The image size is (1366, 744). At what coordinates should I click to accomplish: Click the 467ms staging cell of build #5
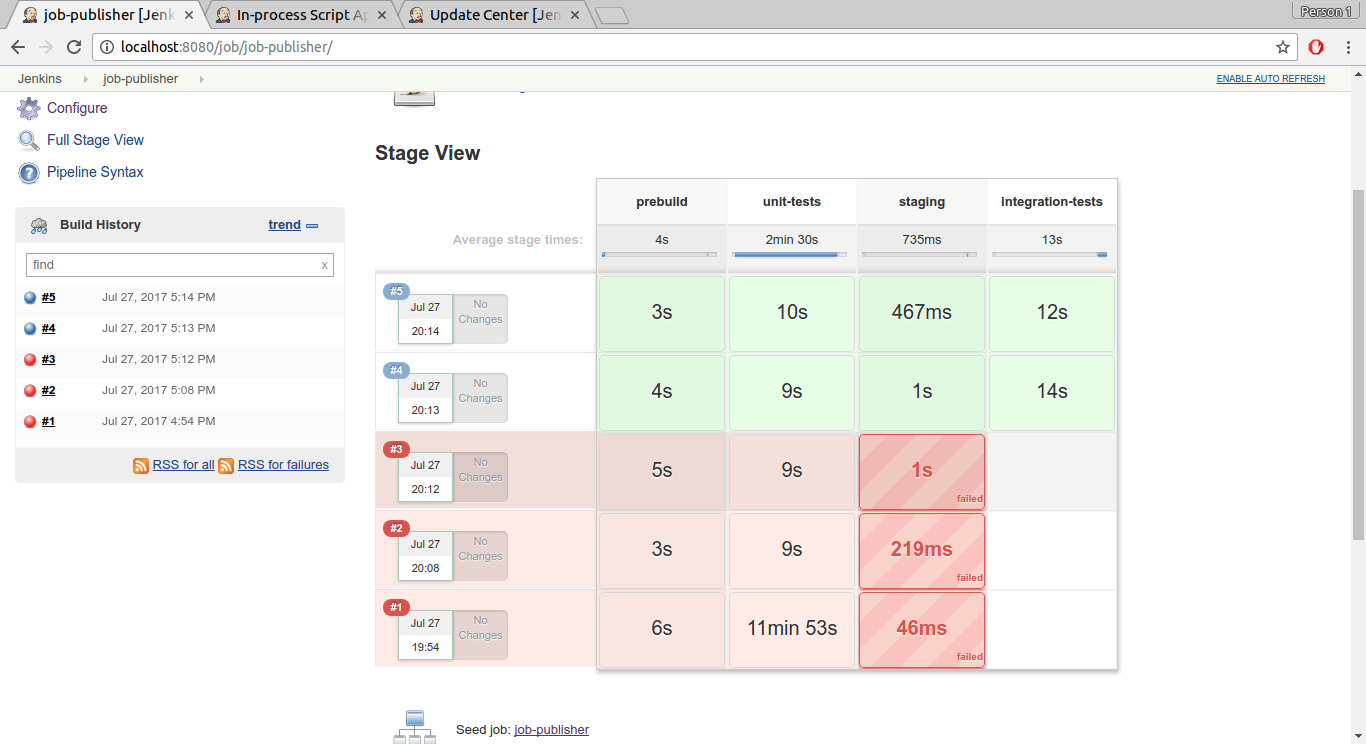click(922, 312)
